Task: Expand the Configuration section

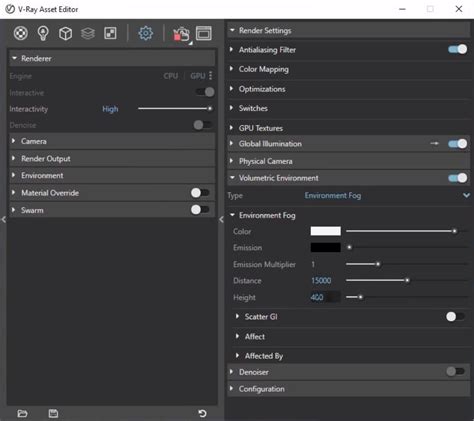Action: pos(349,389)
